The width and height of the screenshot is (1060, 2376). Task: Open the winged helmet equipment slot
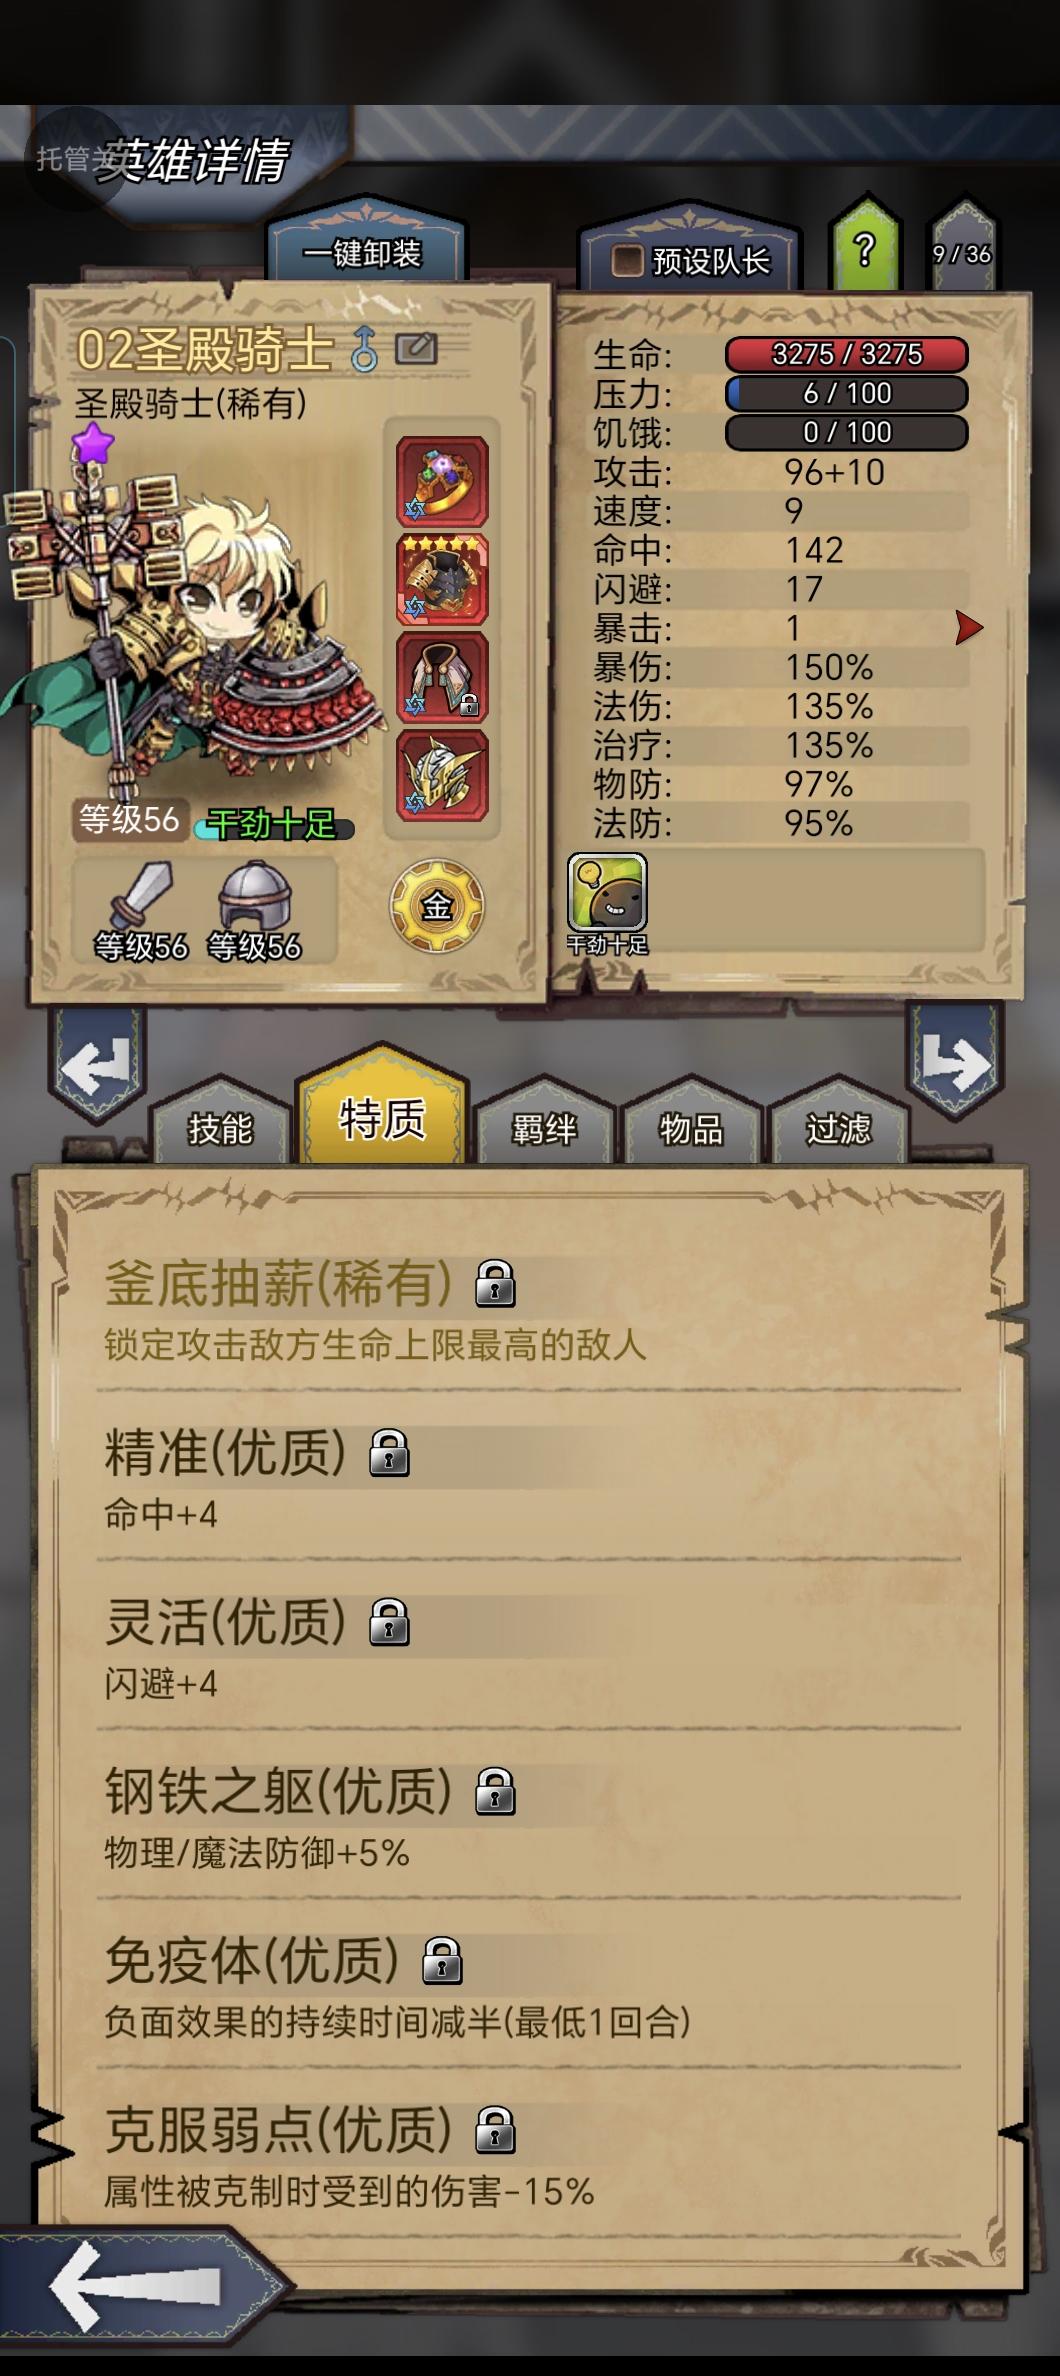(x=442, y=775)
